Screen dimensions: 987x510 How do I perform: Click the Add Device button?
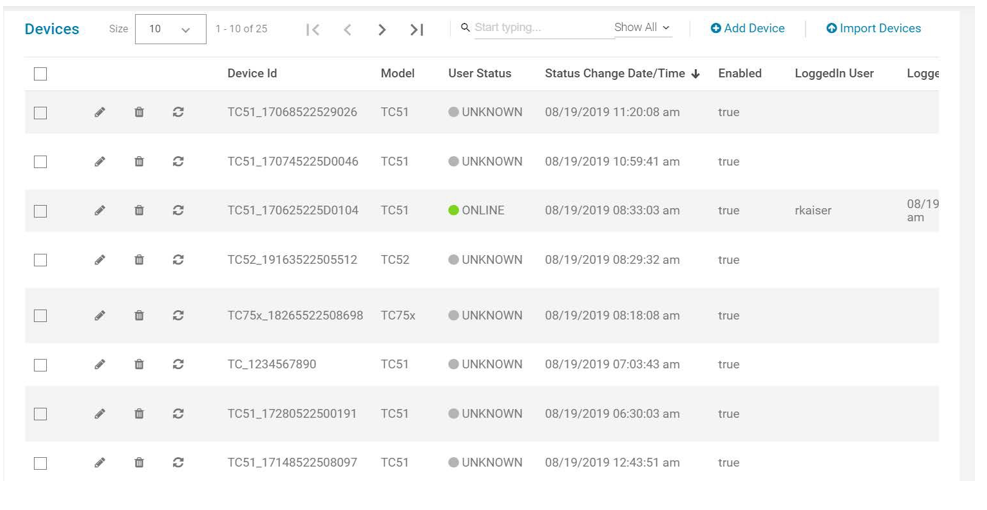[747, 29]
